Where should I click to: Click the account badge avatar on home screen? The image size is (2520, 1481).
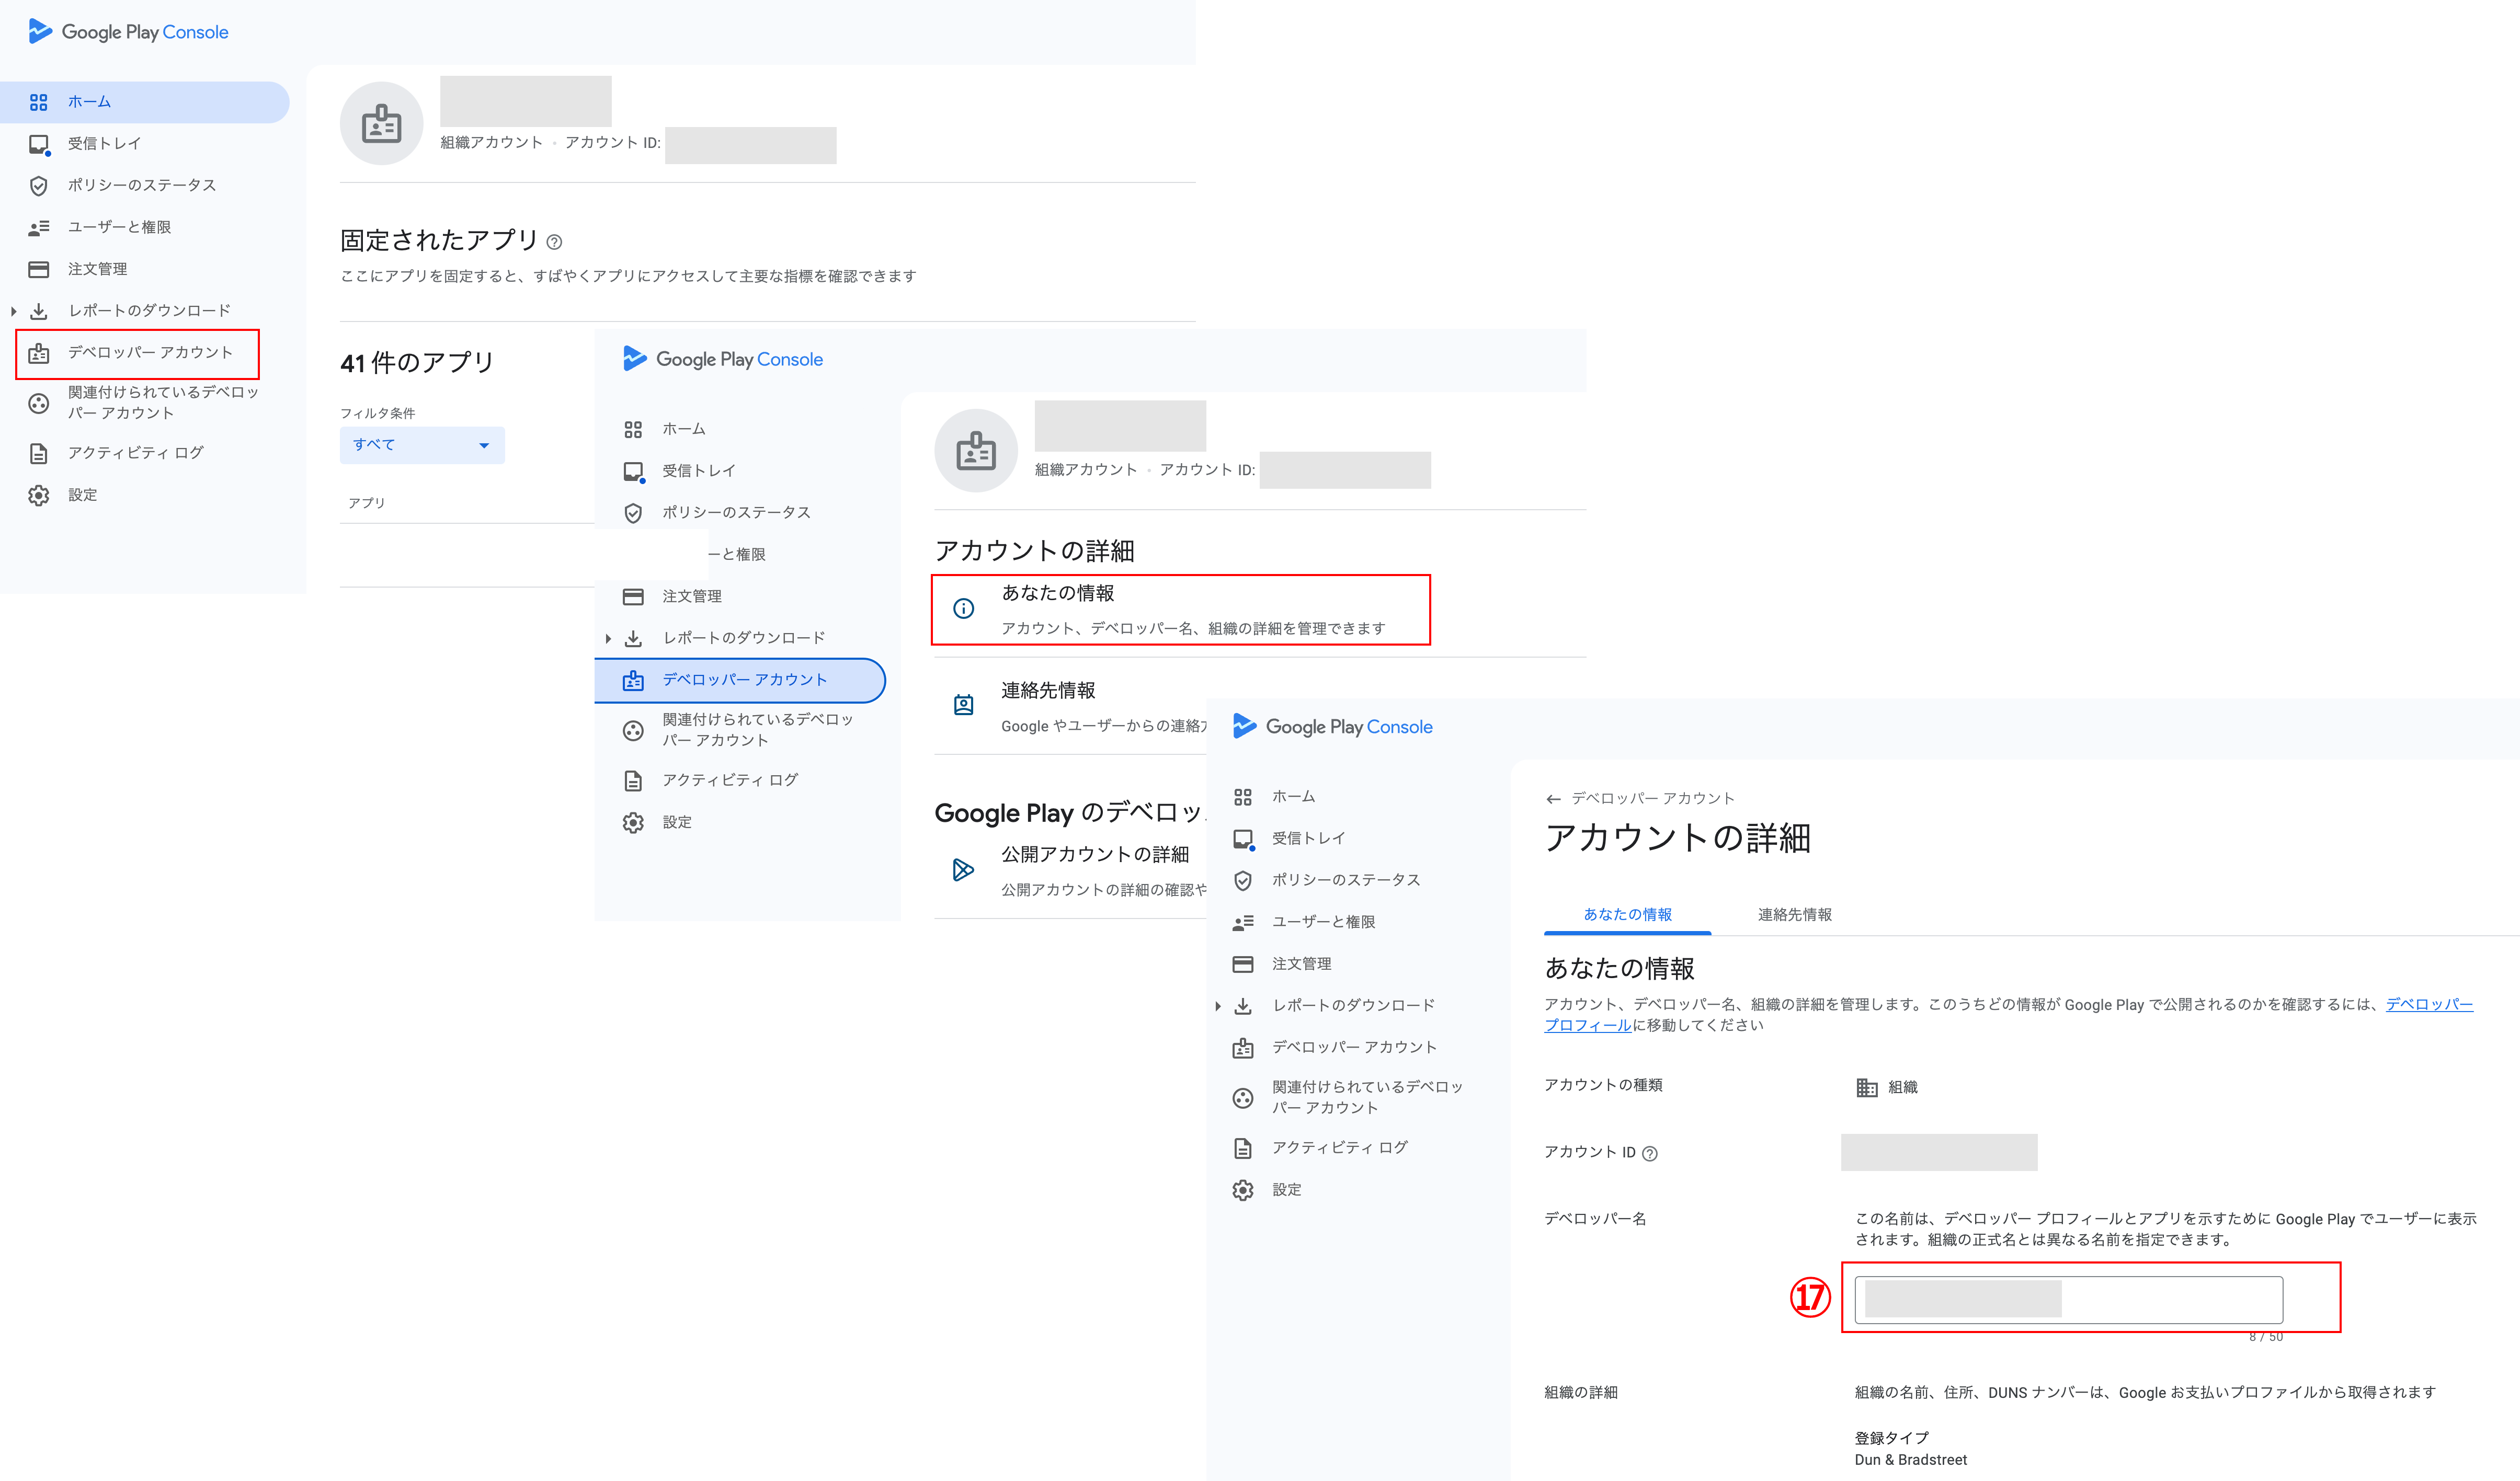point(381,123)
